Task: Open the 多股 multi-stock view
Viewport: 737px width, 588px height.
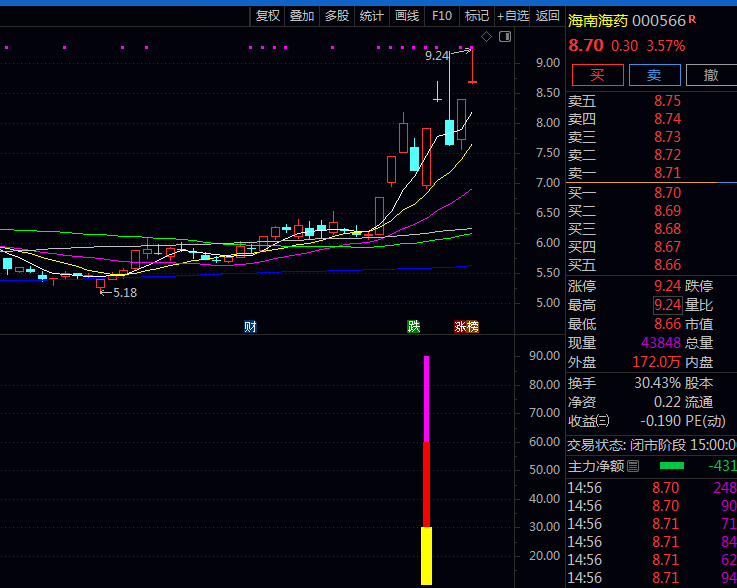Action: (x=337, y=15)
